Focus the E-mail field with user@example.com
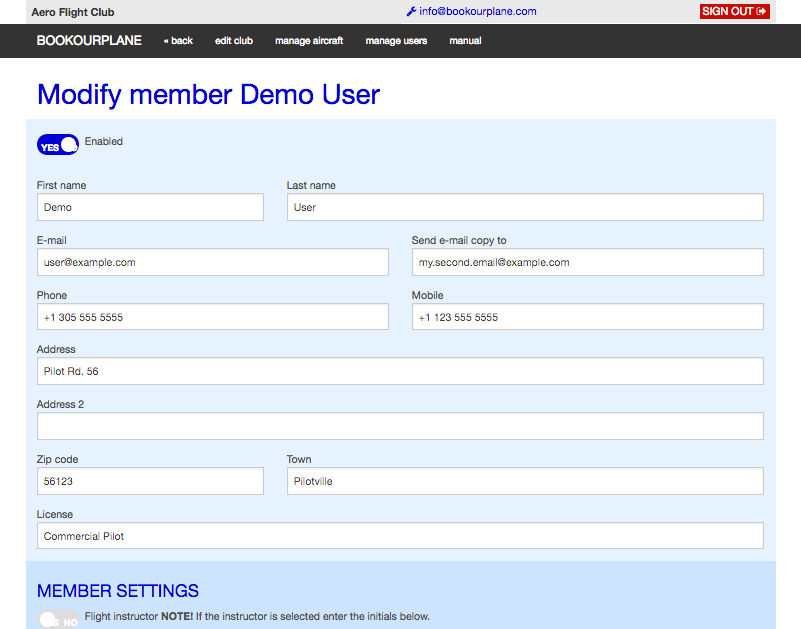The height and width of the screenshot is (629, 801). tap(213, 262)
